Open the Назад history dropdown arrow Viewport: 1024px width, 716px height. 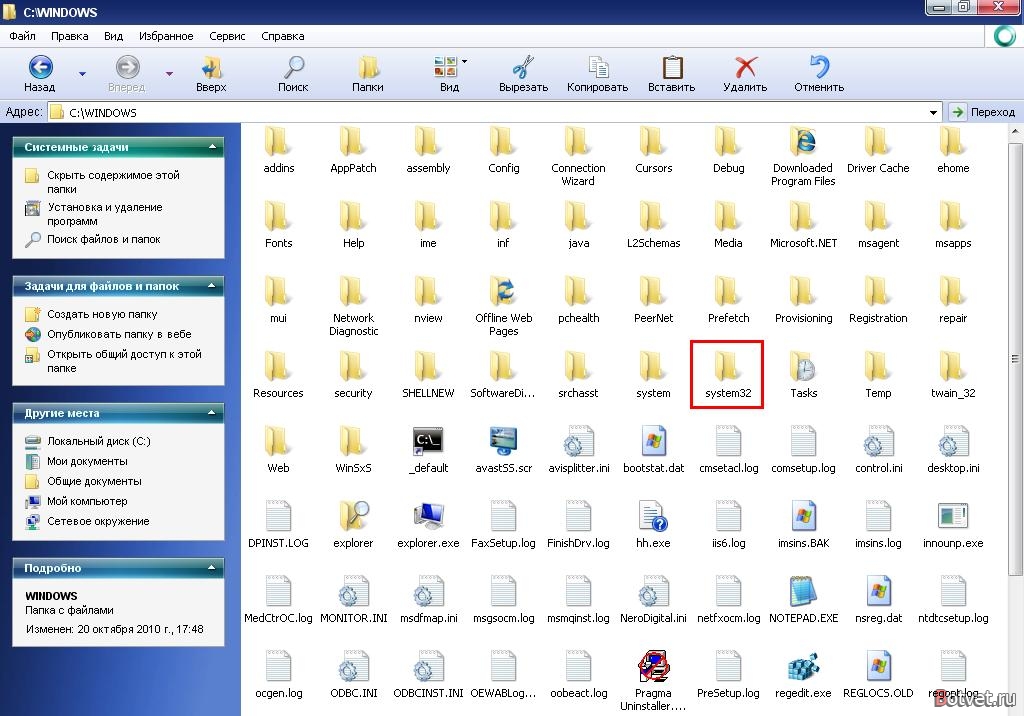pos(82,74)
